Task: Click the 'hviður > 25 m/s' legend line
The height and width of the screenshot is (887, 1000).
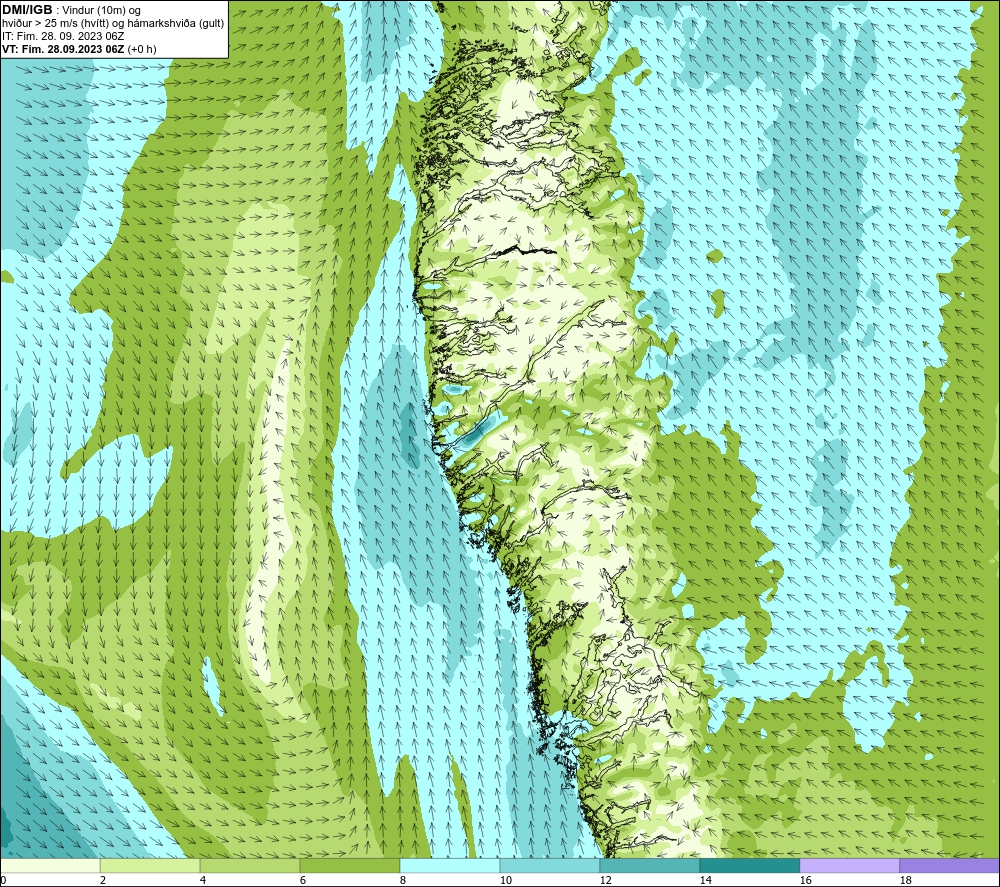Action: coord(113,24)
